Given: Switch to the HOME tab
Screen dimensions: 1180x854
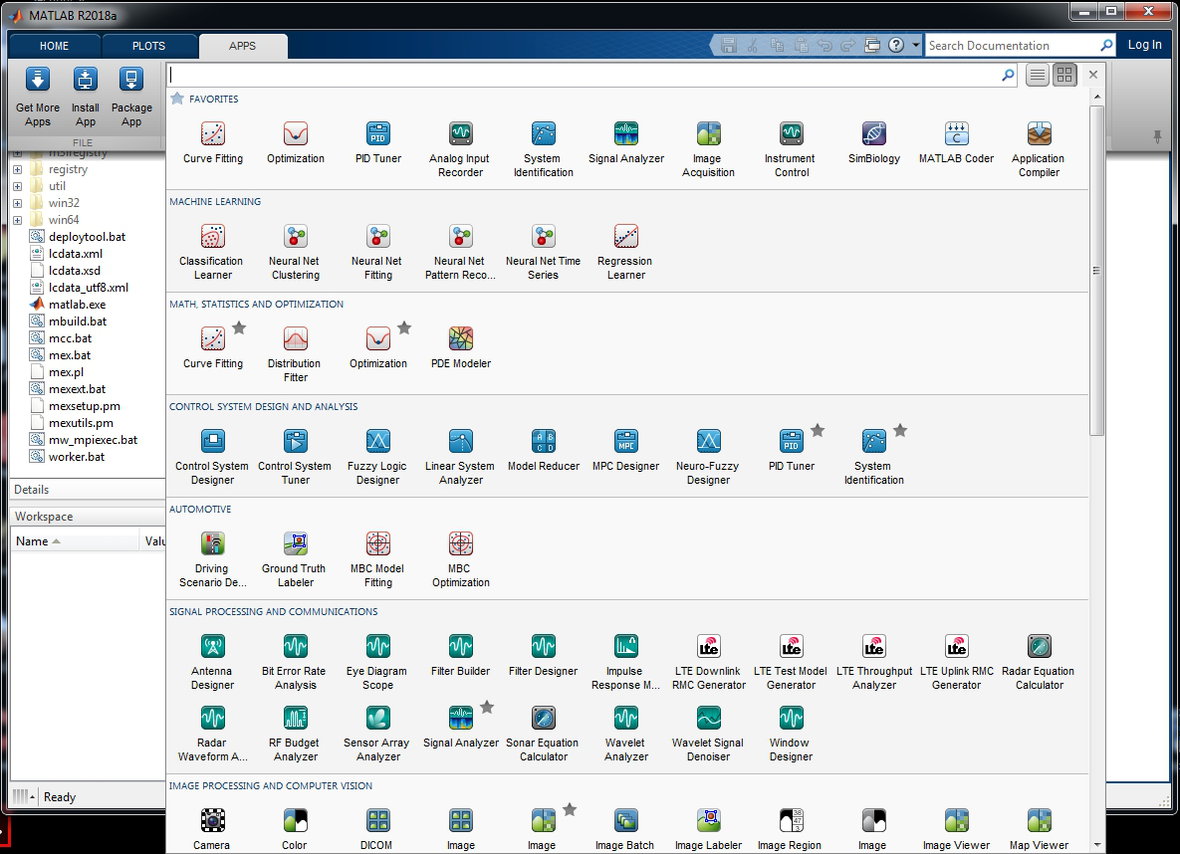Looking at the screenshot, I should [x=54, y=46].
